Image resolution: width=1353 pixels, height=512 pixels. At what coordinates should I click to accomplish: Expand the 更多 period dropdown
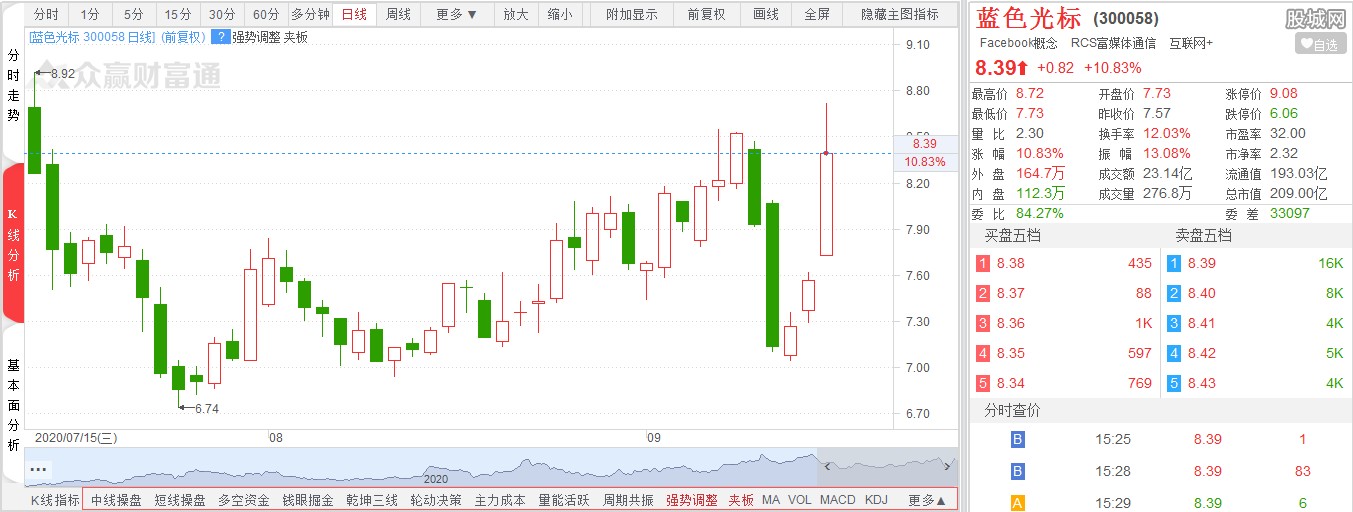457,15
